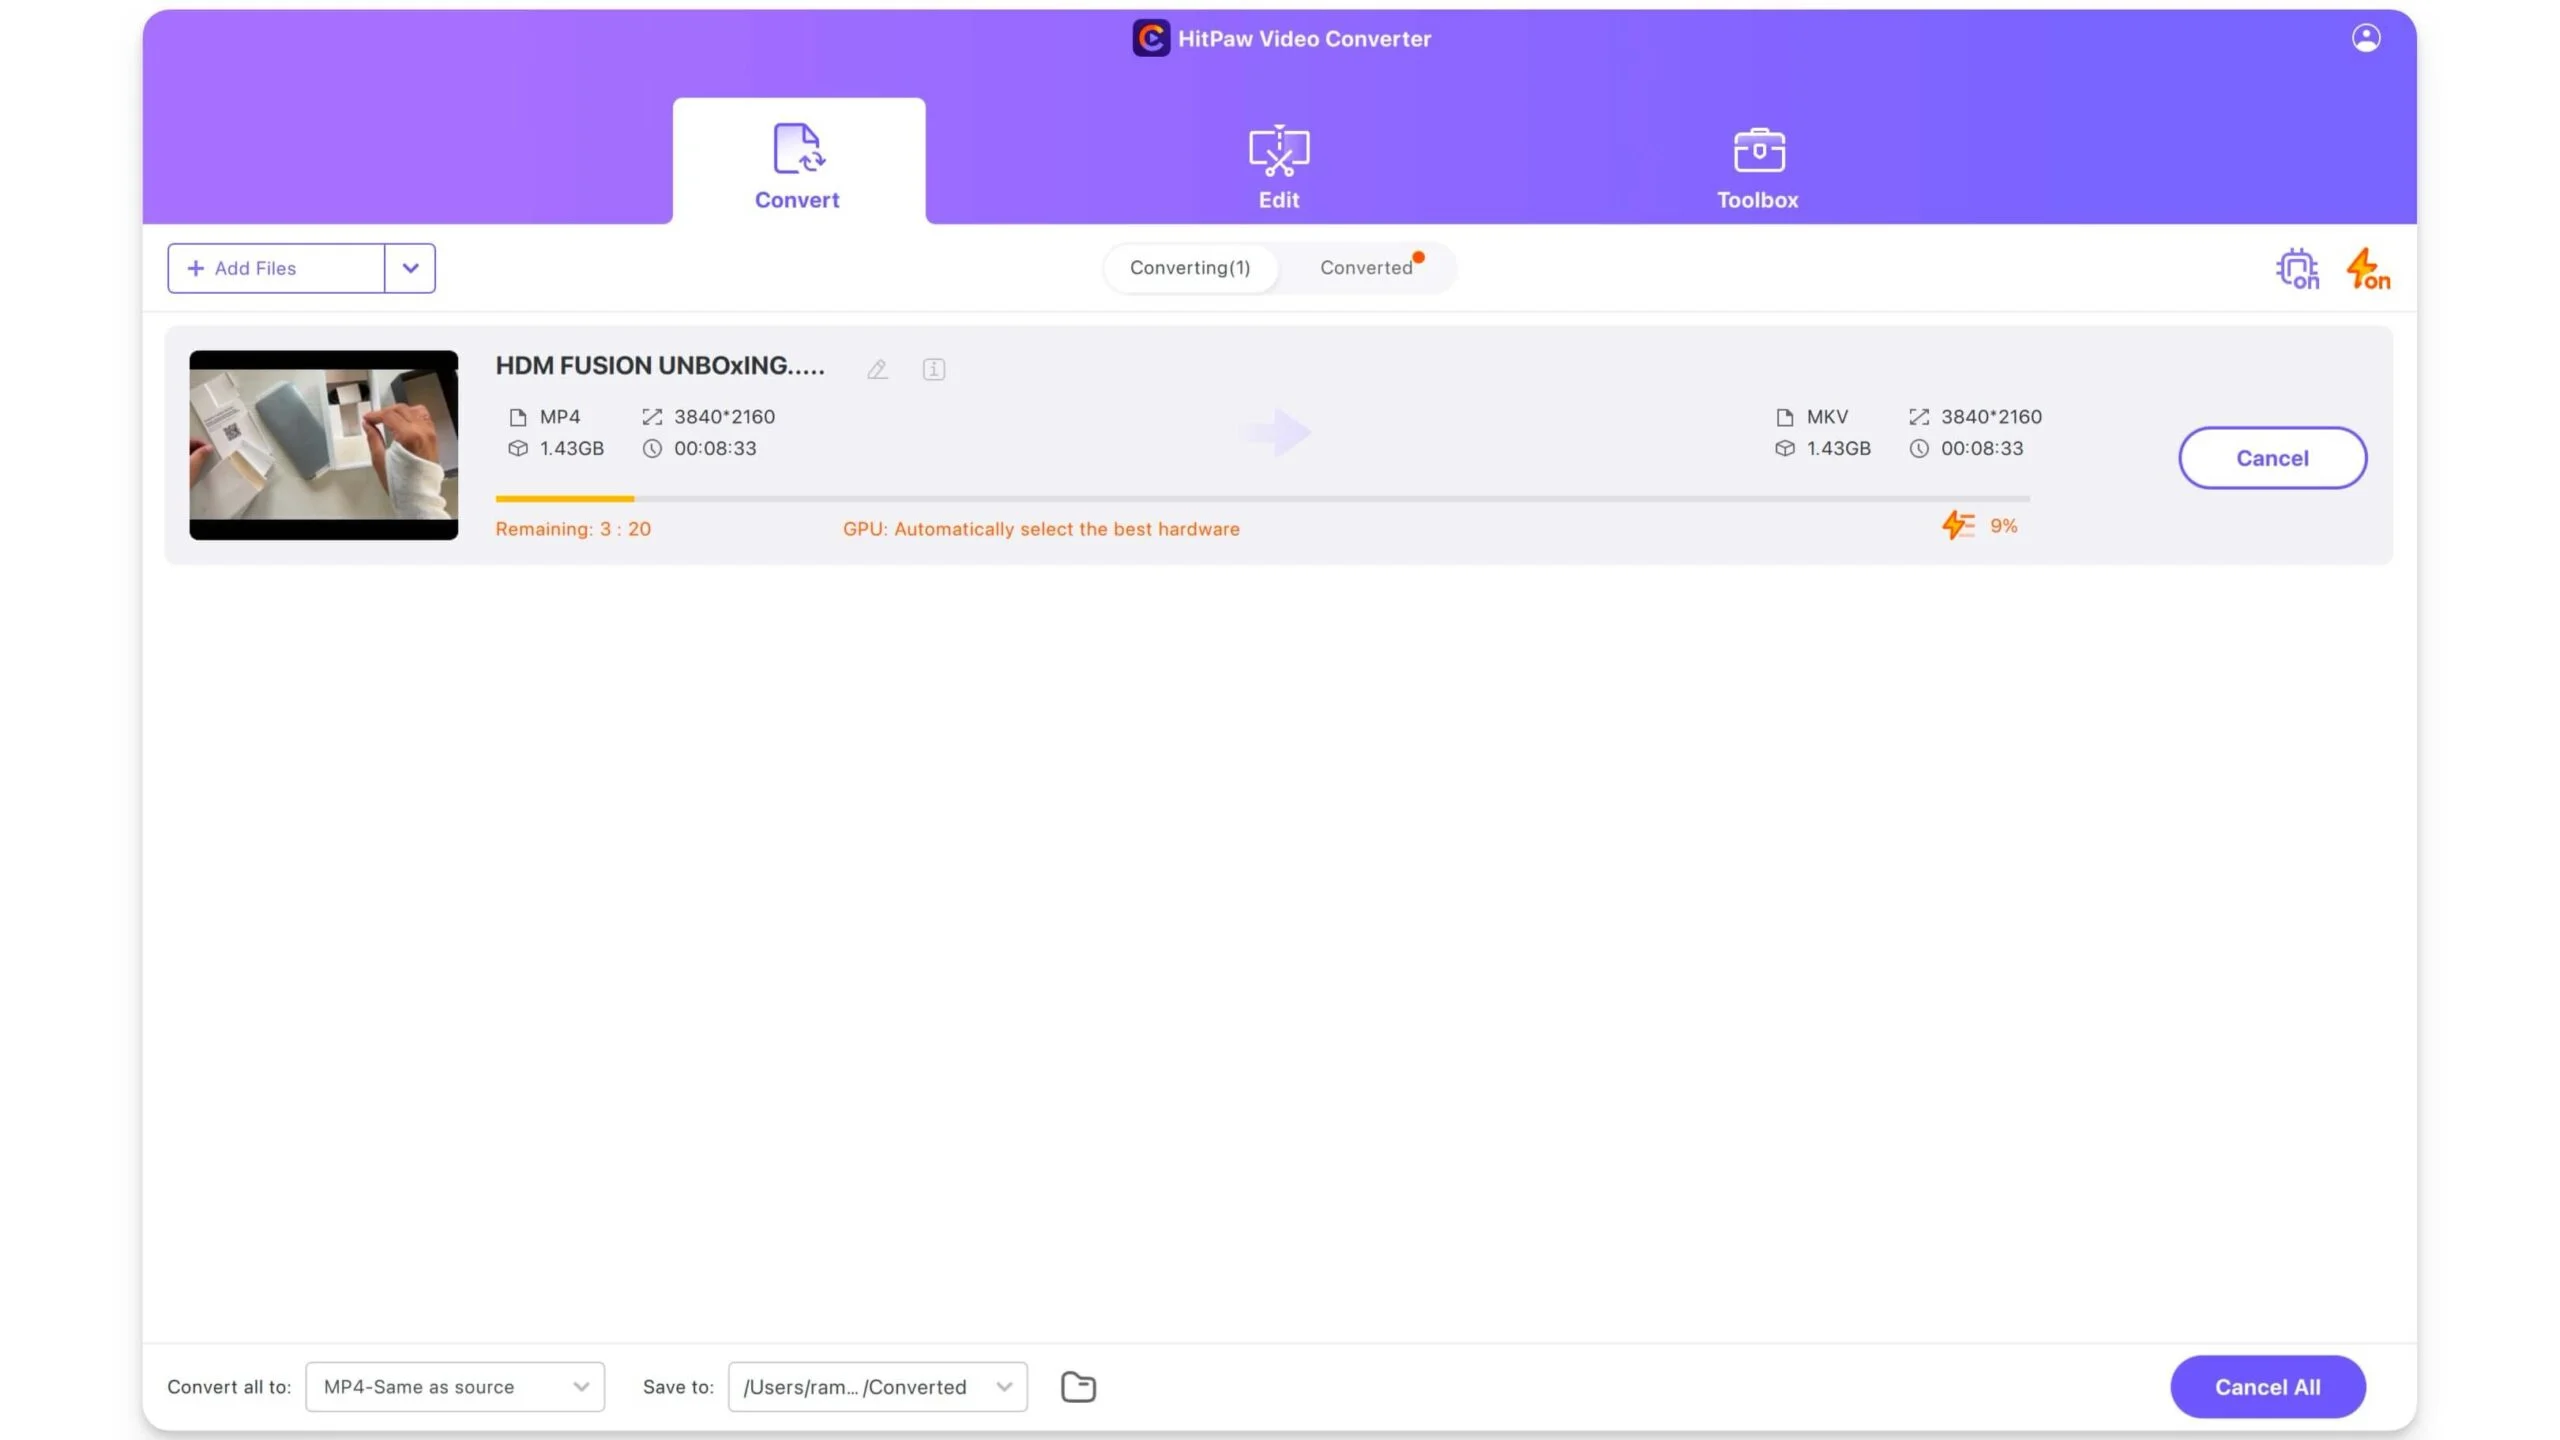Click the HDM FUSION UNBOxING title
Viewport: 2560px width, 1440px height.
point(660,366)
